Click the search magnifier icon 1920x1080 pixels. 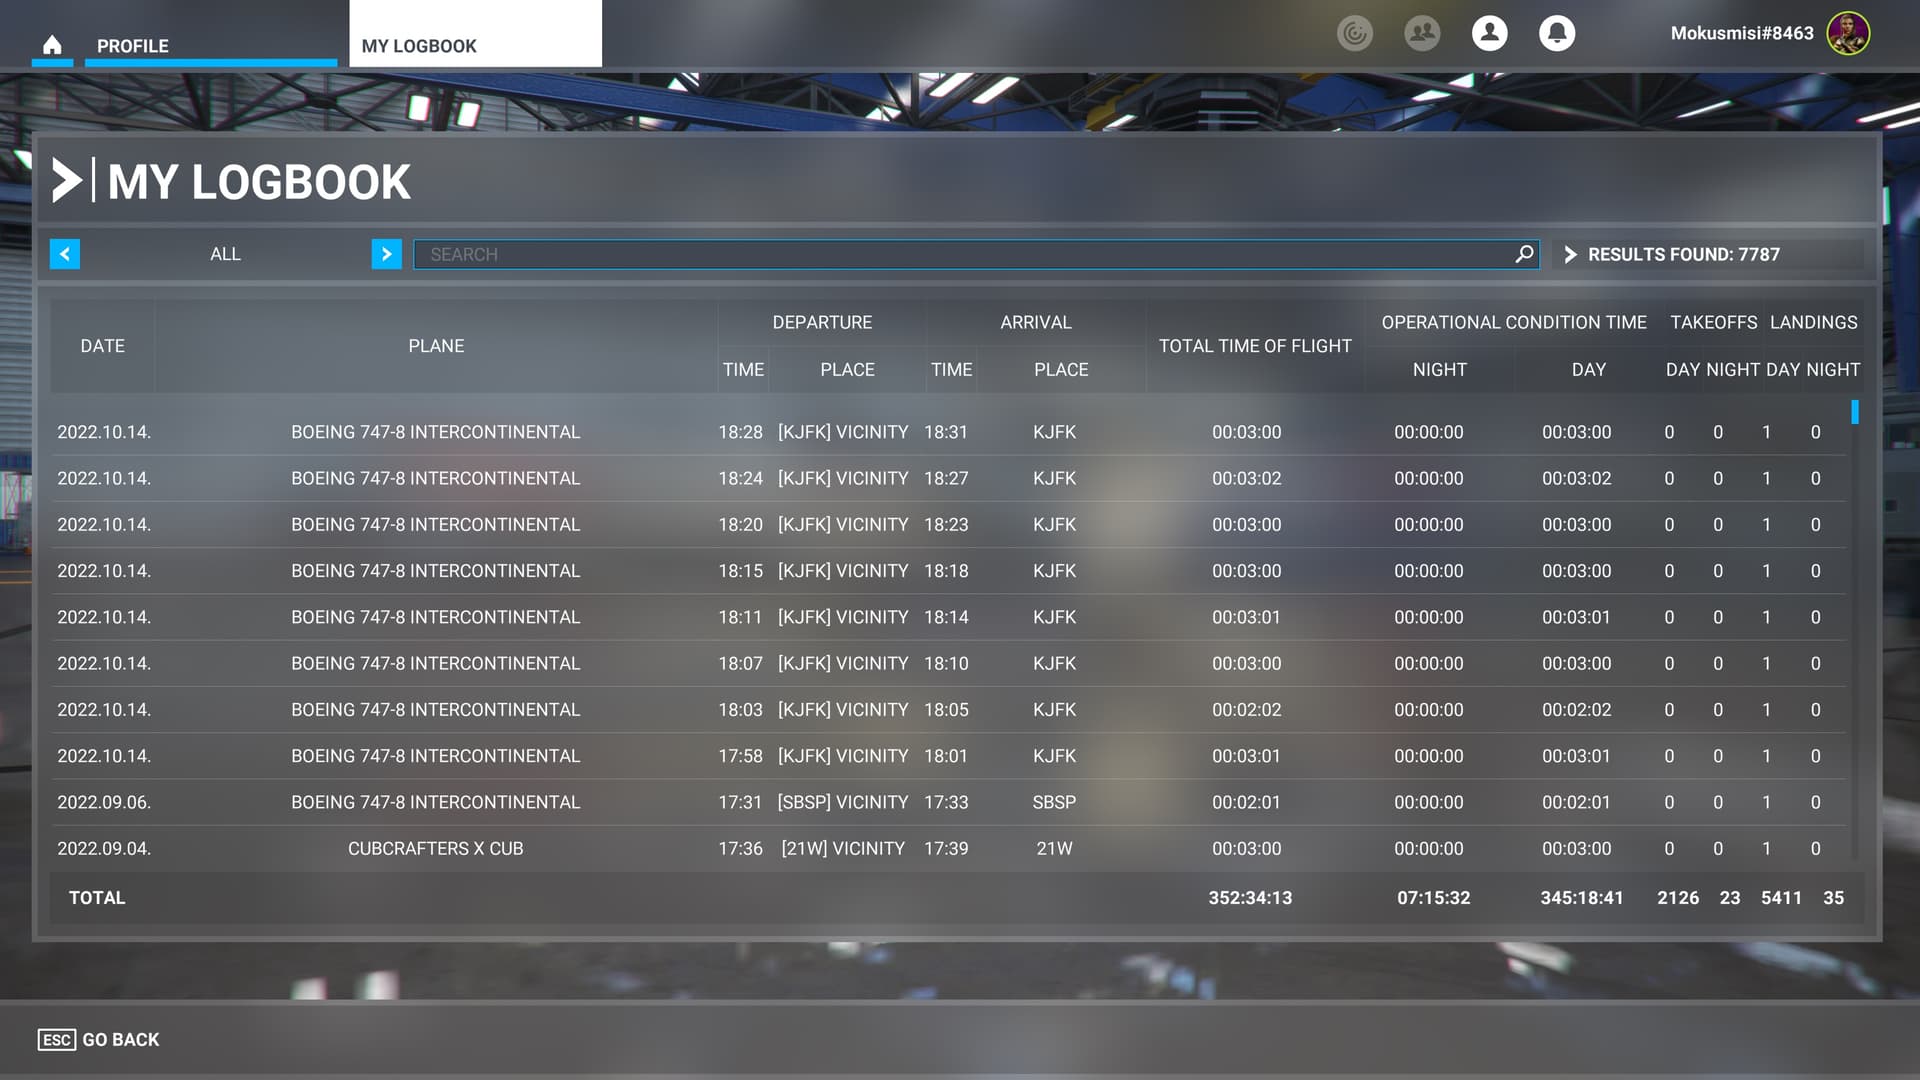click(x=1523, y=254)
